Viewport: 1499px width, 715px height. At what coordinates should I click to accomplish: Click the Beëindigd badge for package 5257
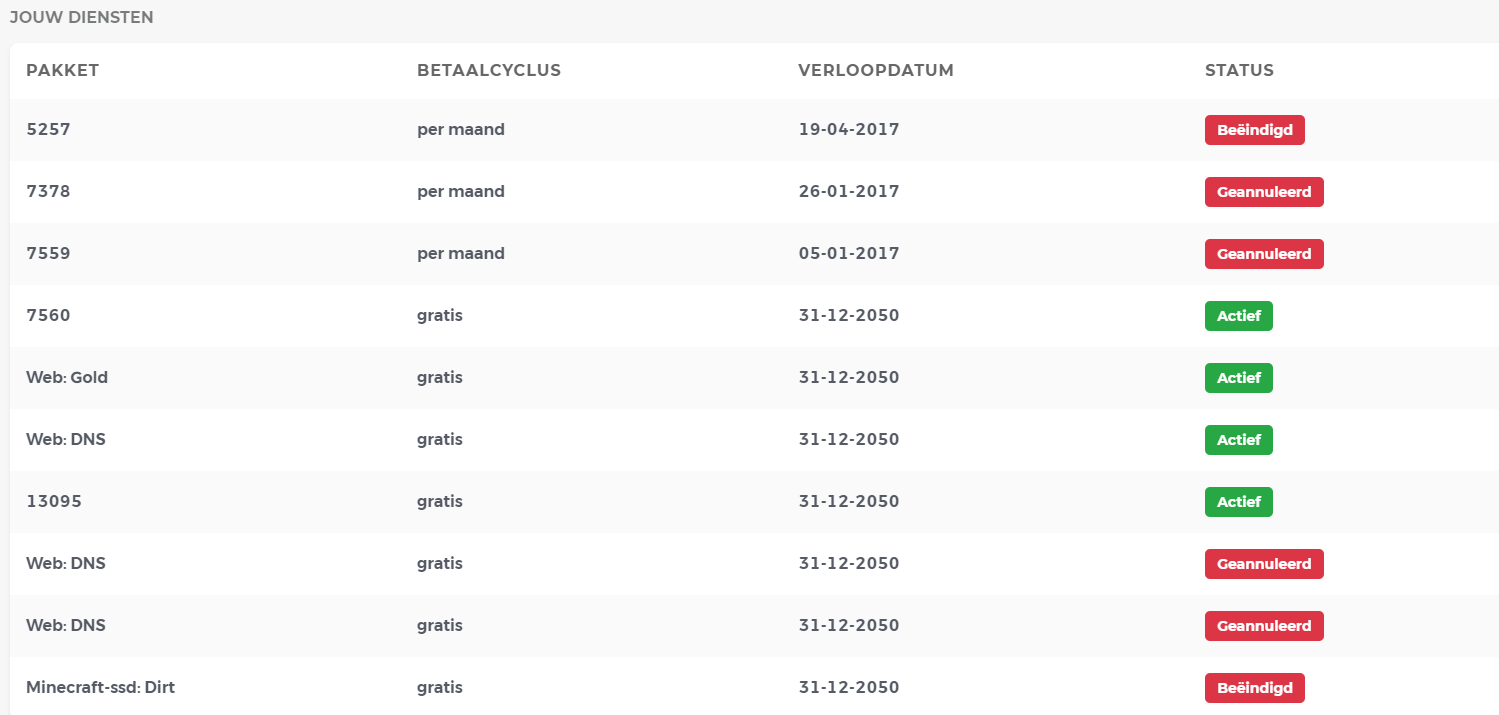[1254, 130]
